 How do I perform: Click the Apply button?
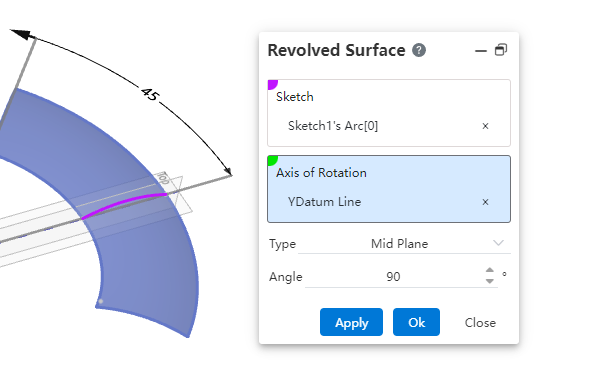(x=351, y=322)
